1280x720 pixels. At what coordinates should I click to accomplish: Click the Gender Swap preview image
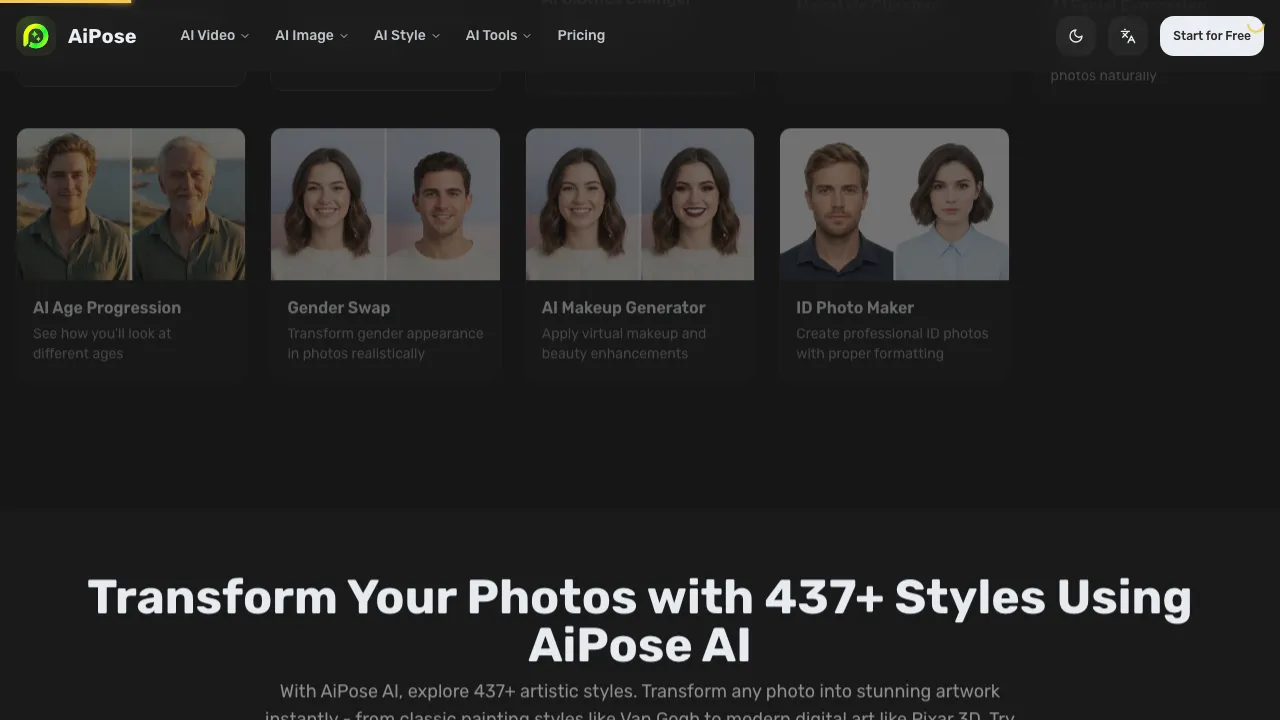point(385,204)
